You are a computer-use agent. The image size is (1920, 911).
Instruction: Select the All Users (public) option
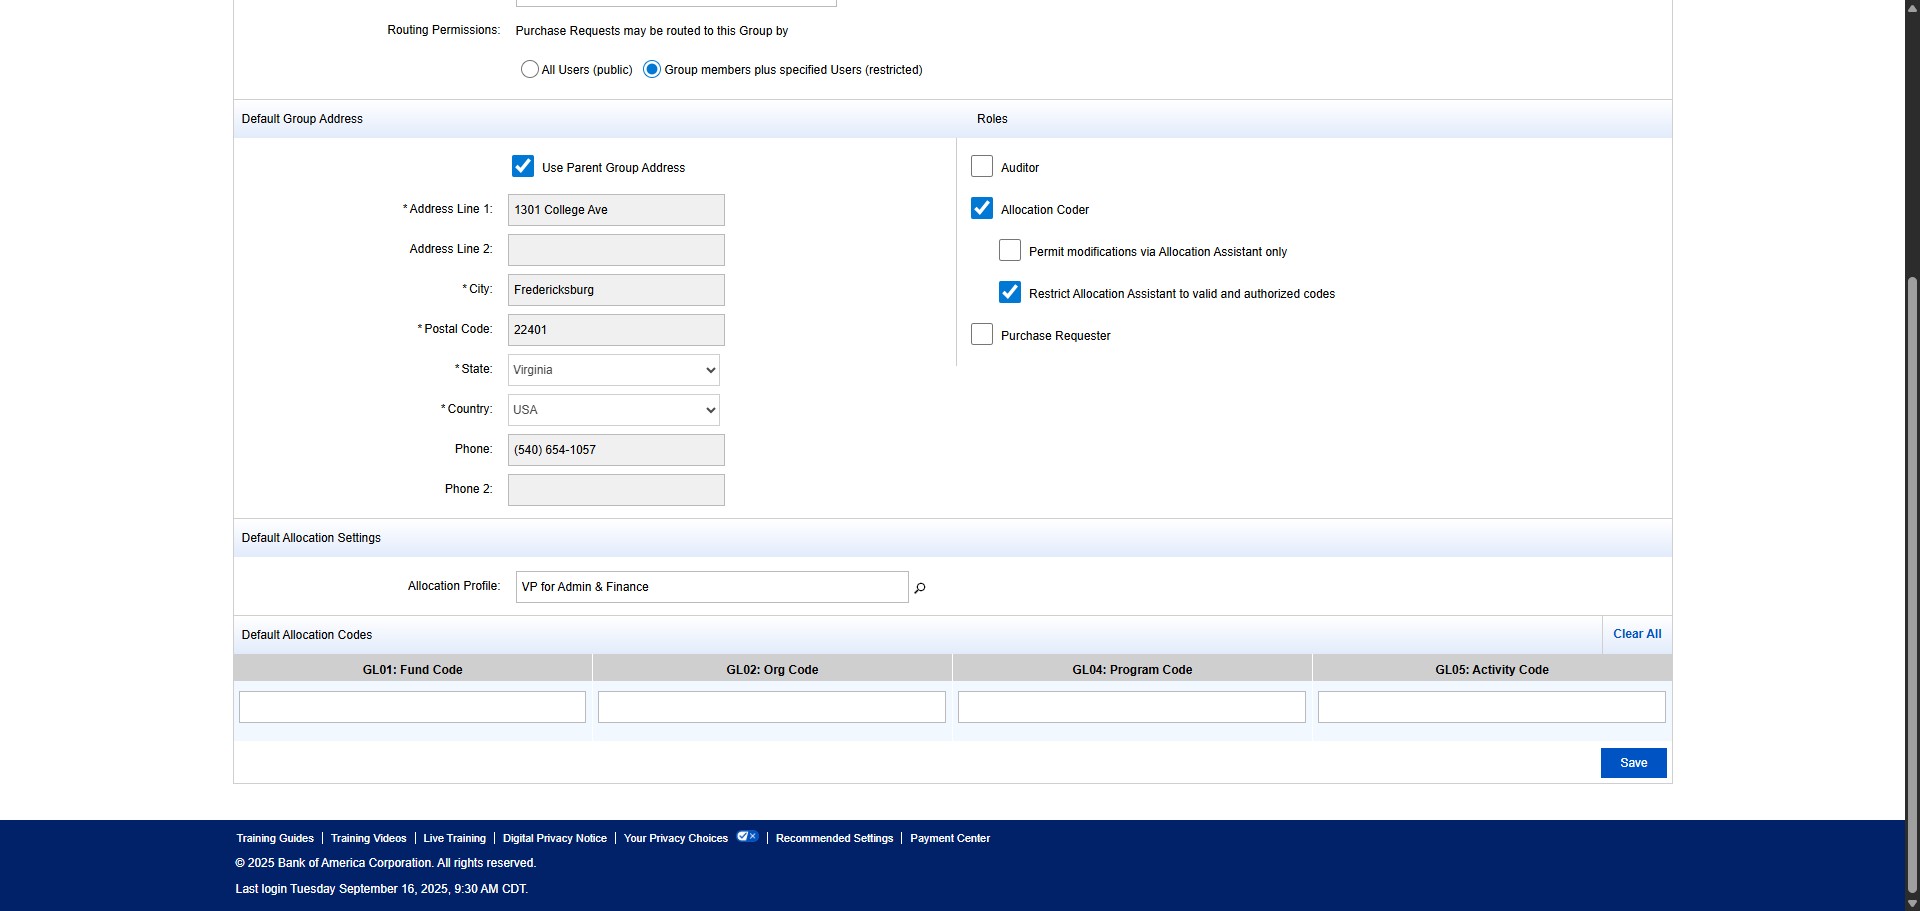click(x=530, y=69)
